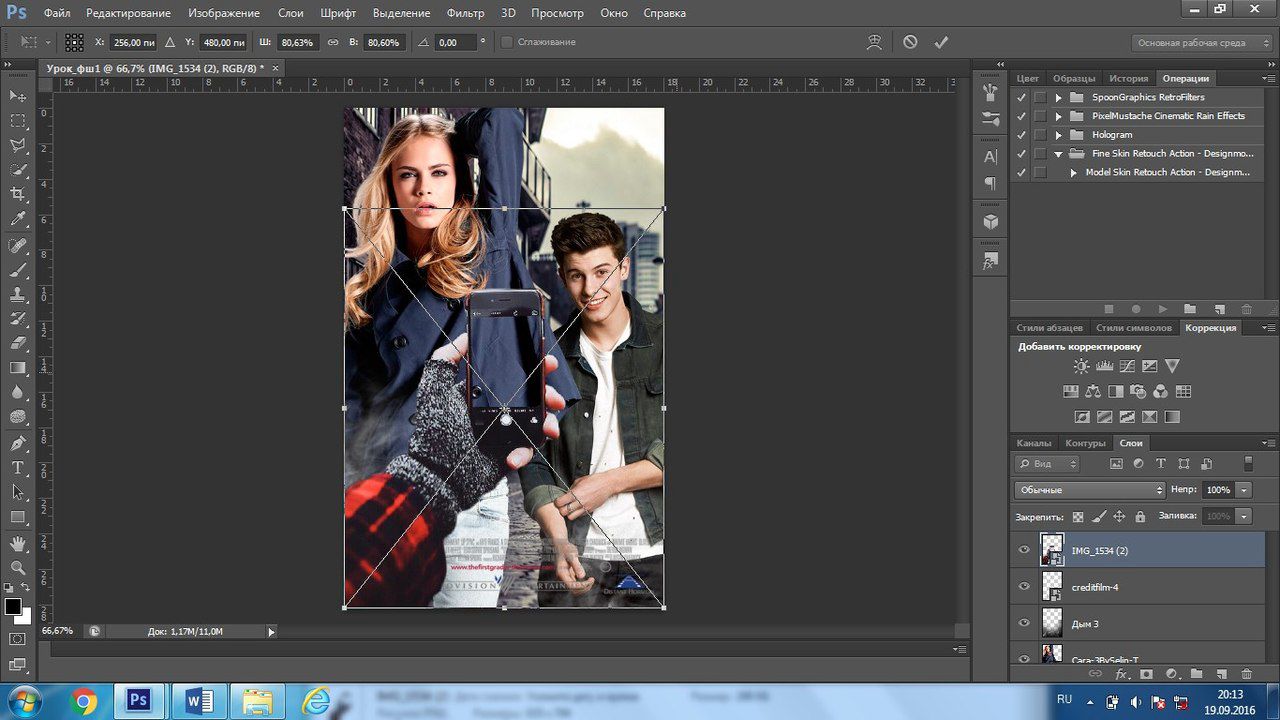The image size is (1280, 720).
Task: Open Word from the taskbar
Action: [199, 701]
